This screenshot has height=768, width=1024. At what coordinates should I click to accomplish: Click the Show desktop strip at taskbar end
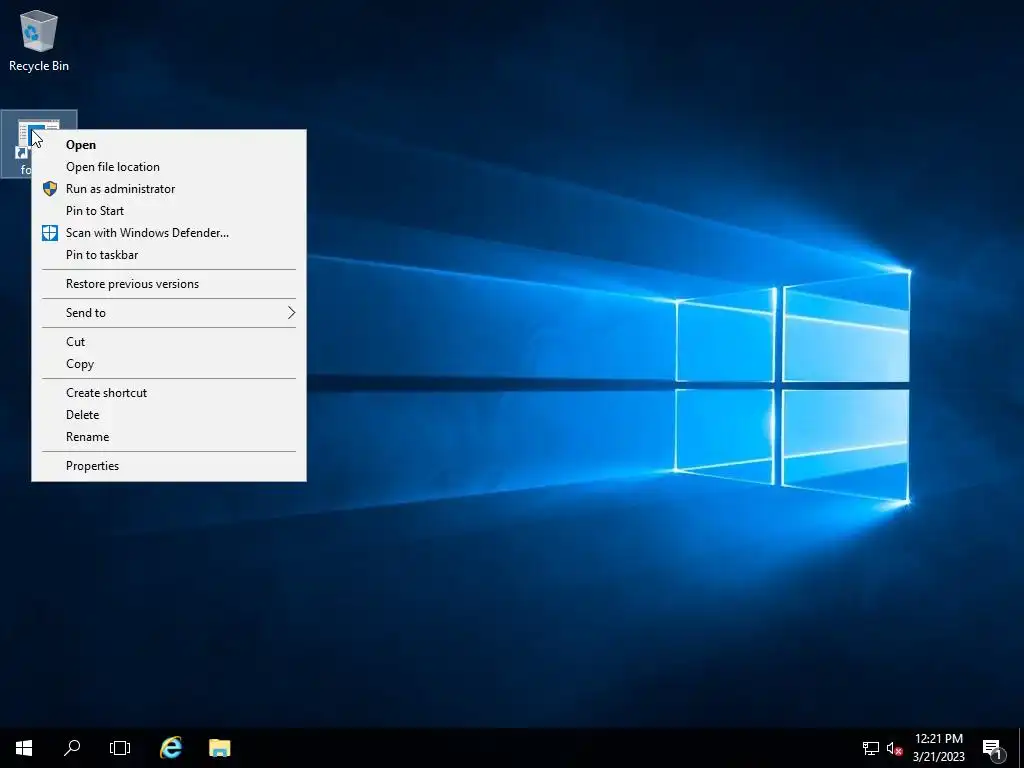tap(1021, 748)
